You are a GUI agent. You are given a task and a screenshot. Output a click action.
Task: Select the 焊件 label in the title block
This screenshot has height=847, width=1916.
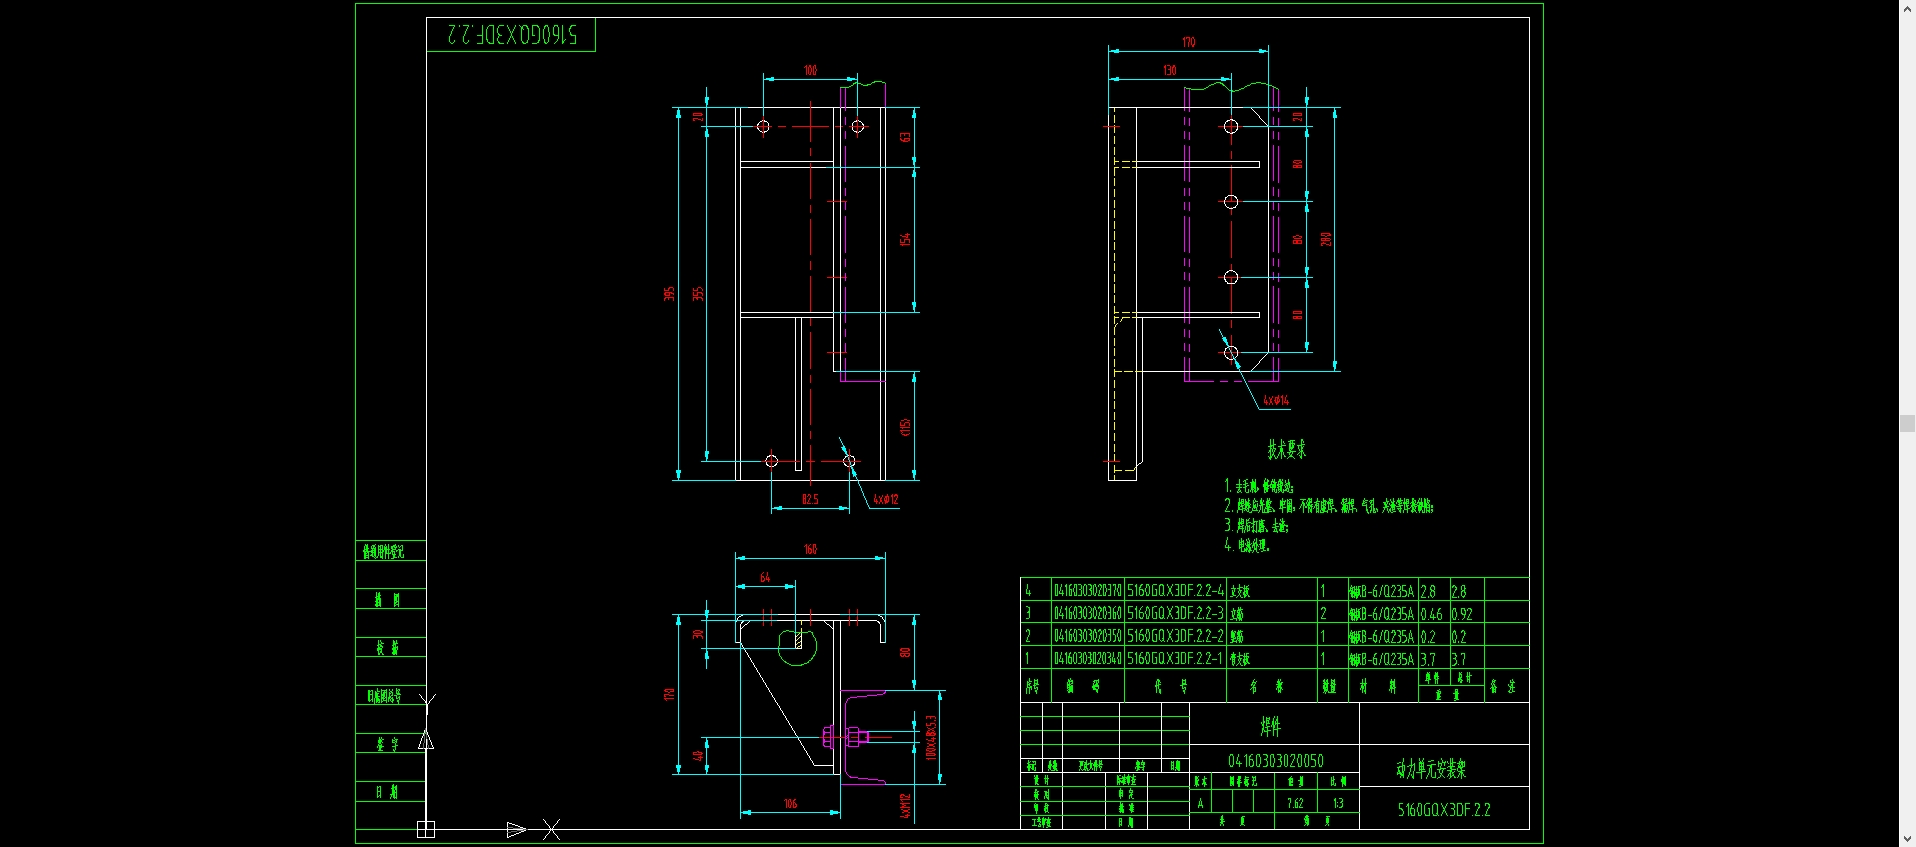[x=1270, y=726]
